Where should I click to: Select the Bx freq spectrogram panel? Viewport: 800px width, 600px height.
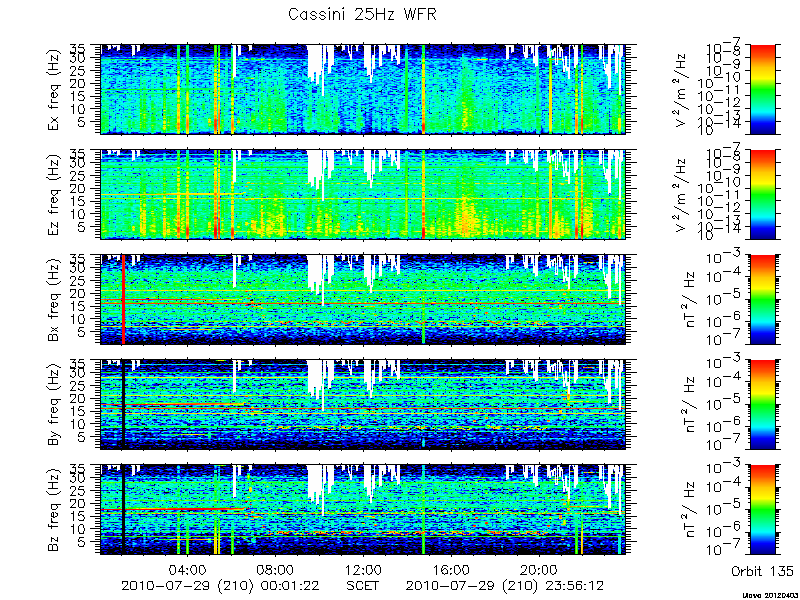[x=363, y=299]
